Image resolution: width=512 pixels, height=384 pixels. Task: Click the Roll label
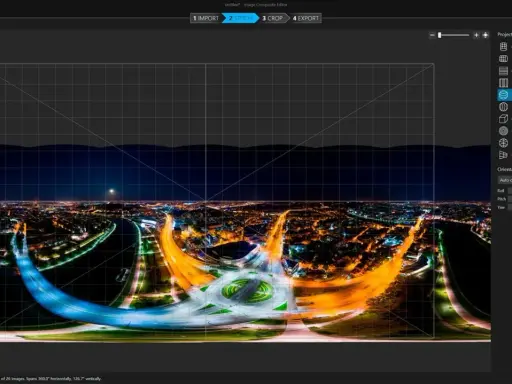pyautogui.click(x=501, y=191)
